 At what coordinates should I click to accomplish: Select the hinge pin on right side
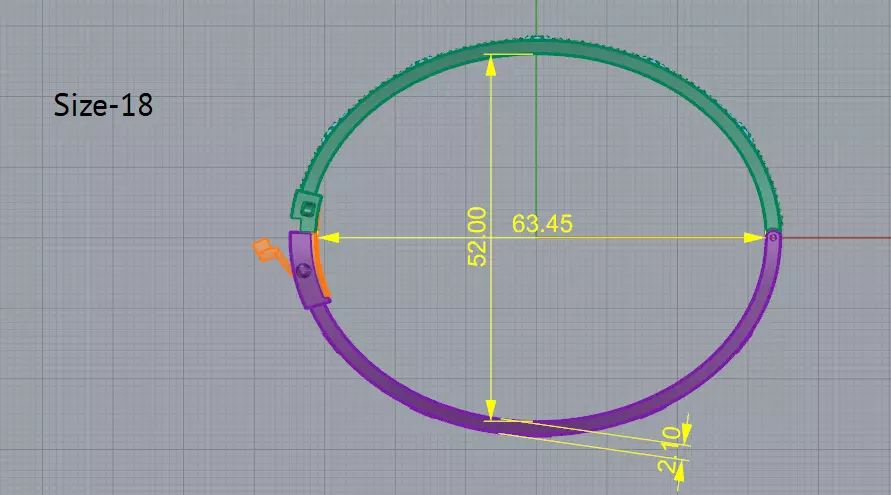coord(773,236)
